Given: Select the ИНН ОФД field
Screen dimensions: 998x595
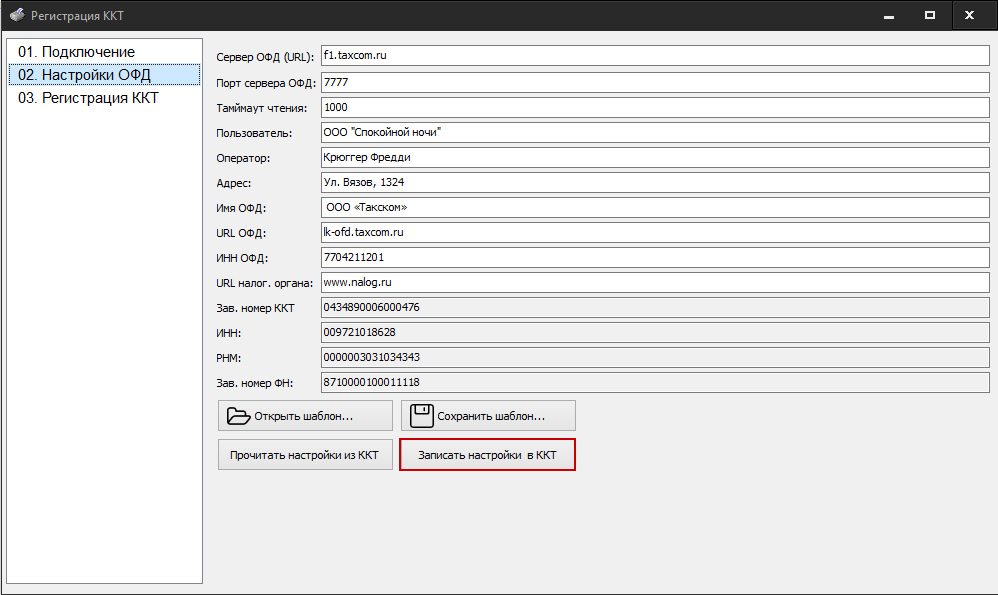Looking at the screenshot, I should coord(654,258).
